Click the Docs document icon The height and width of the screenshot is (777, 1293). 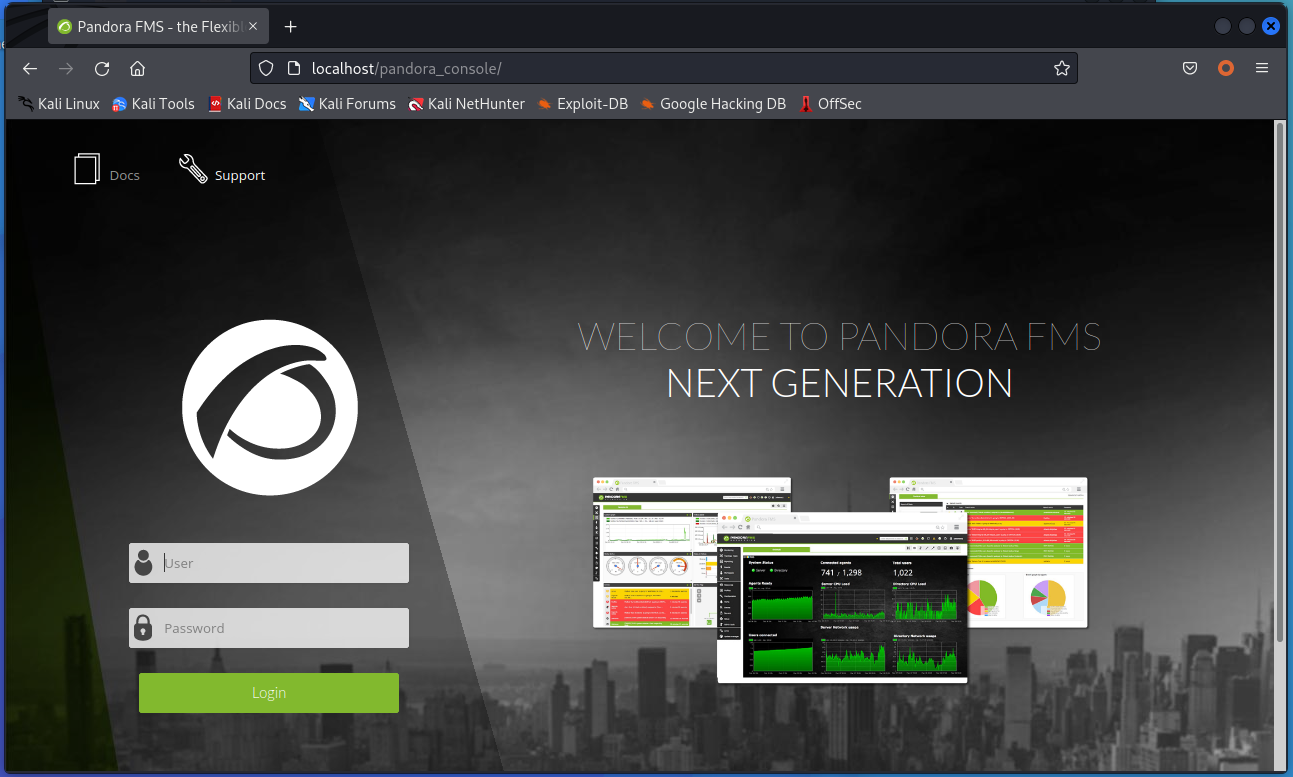point(88,169)
